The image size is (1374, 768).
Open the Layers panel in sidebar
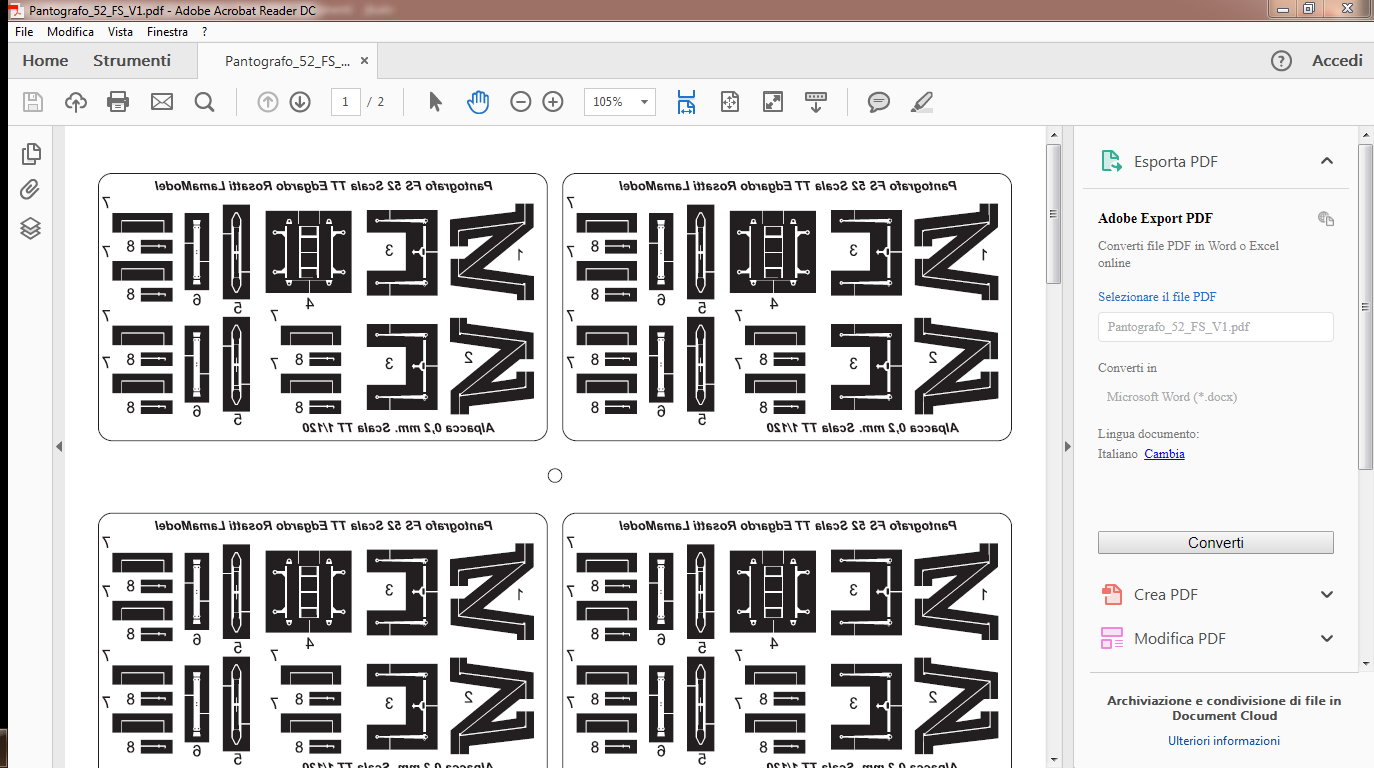coord(31,228)
